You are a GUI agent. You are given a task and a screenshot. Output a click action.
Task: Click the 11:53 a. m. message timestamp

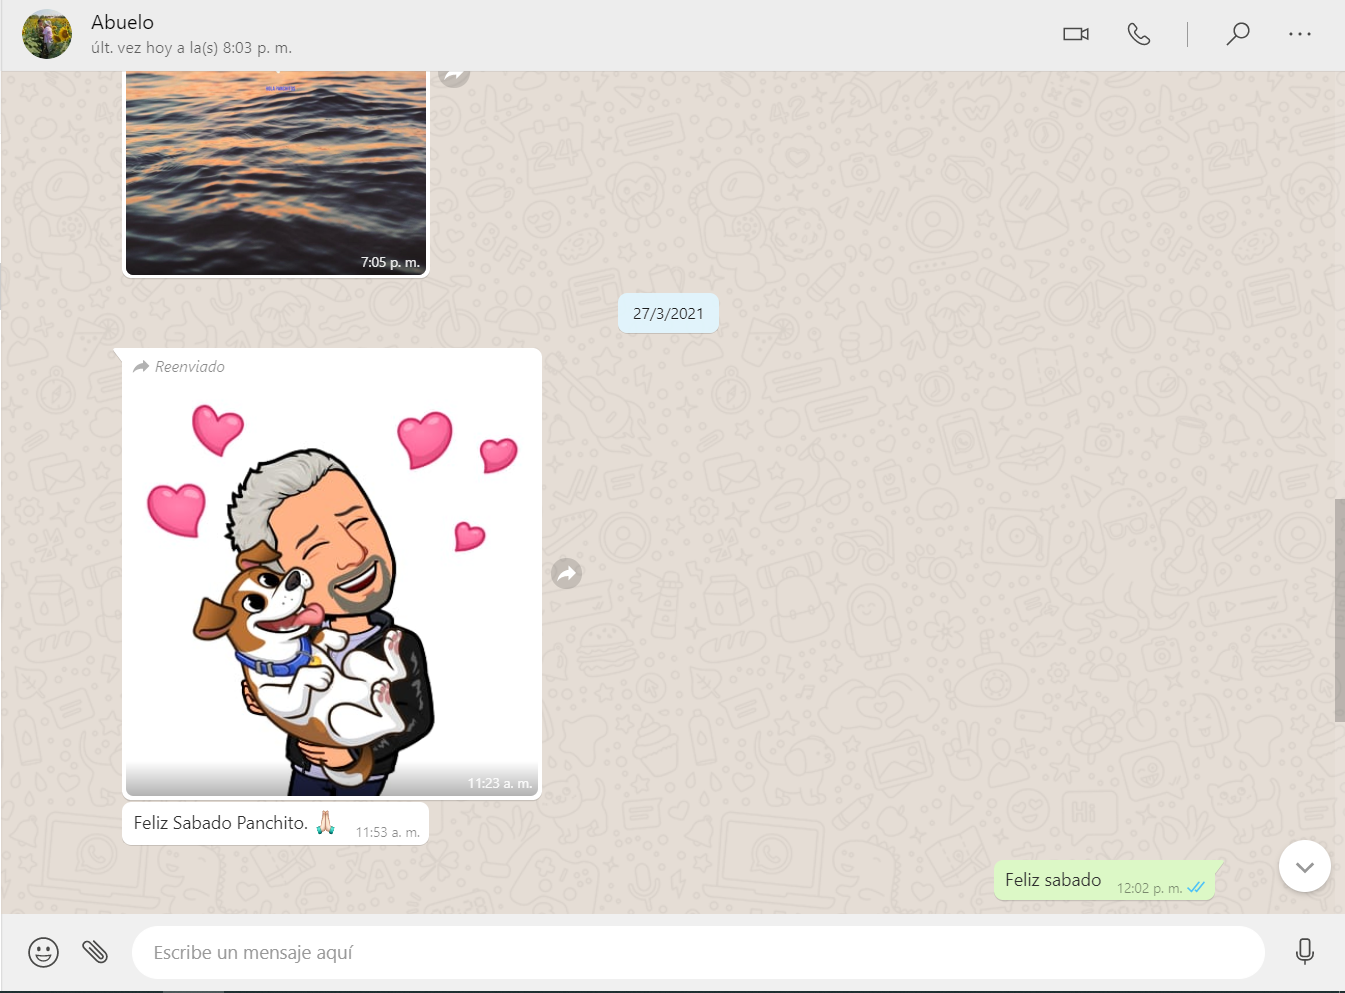(x=388, y=832)
